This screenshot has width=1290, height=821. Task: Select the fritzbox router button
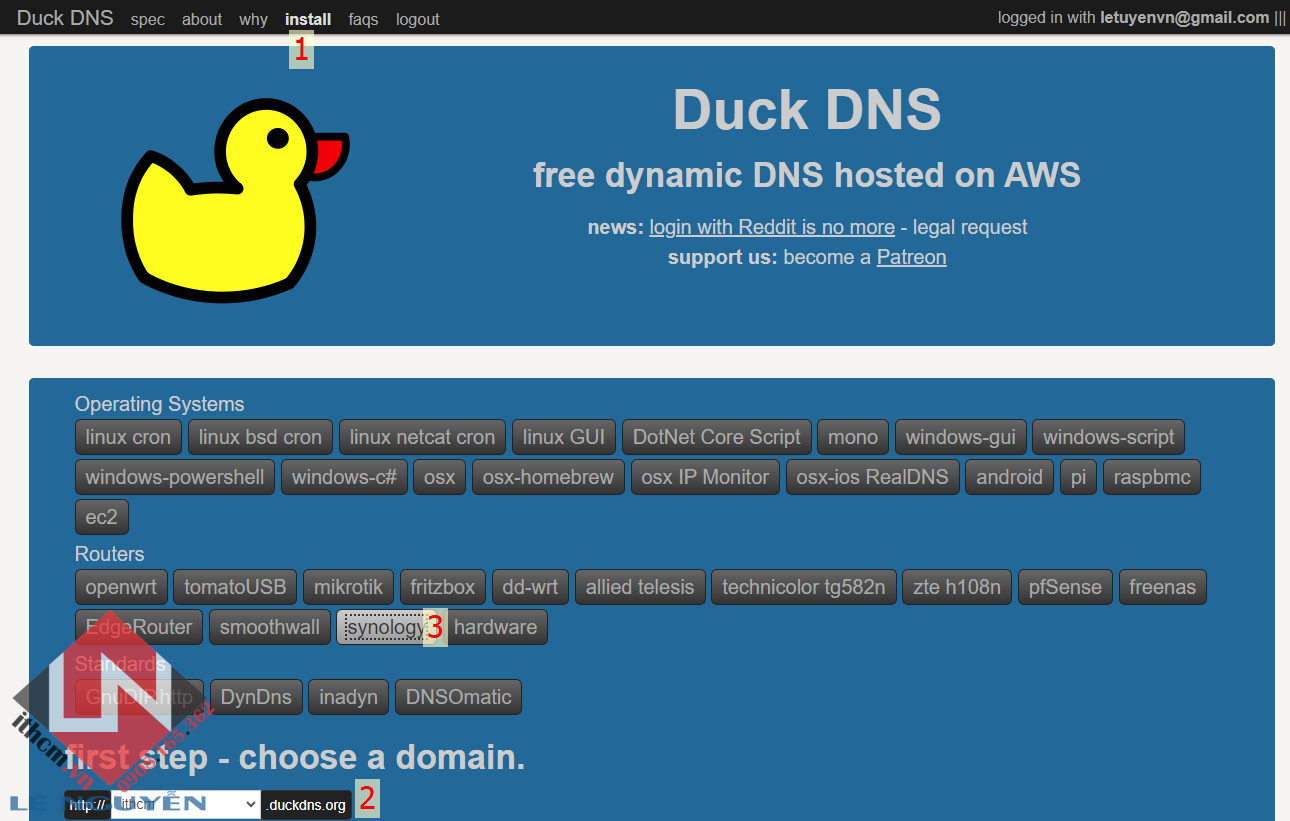pyautogui.click(x=443, y=587)
